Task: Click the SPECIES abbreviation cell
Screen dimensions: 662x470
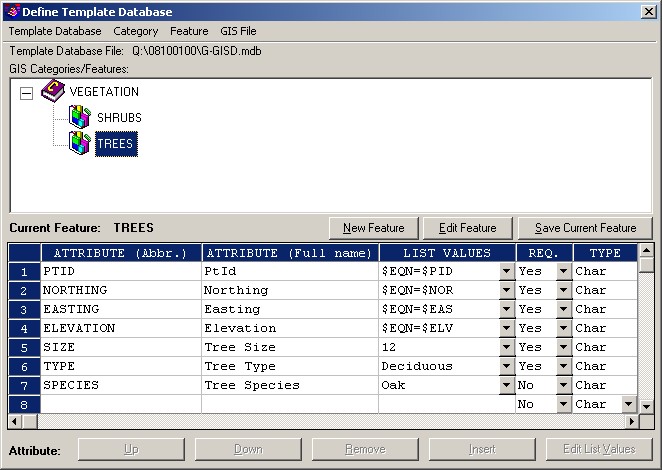Action: pyautogui.click(x=121, y=385)
